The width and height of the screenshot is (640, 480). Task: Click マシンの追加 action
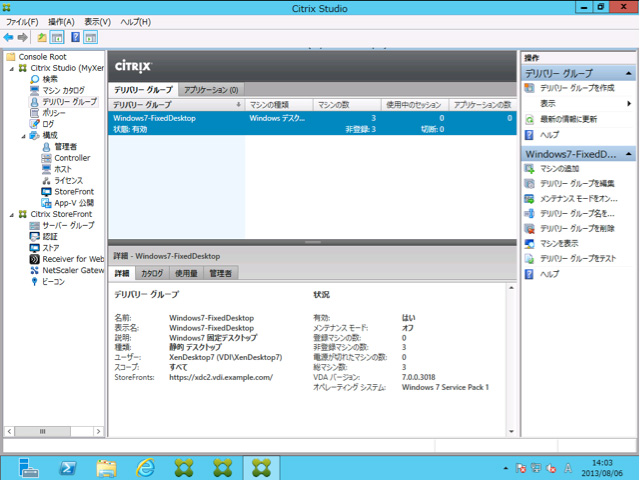[560, 169]
